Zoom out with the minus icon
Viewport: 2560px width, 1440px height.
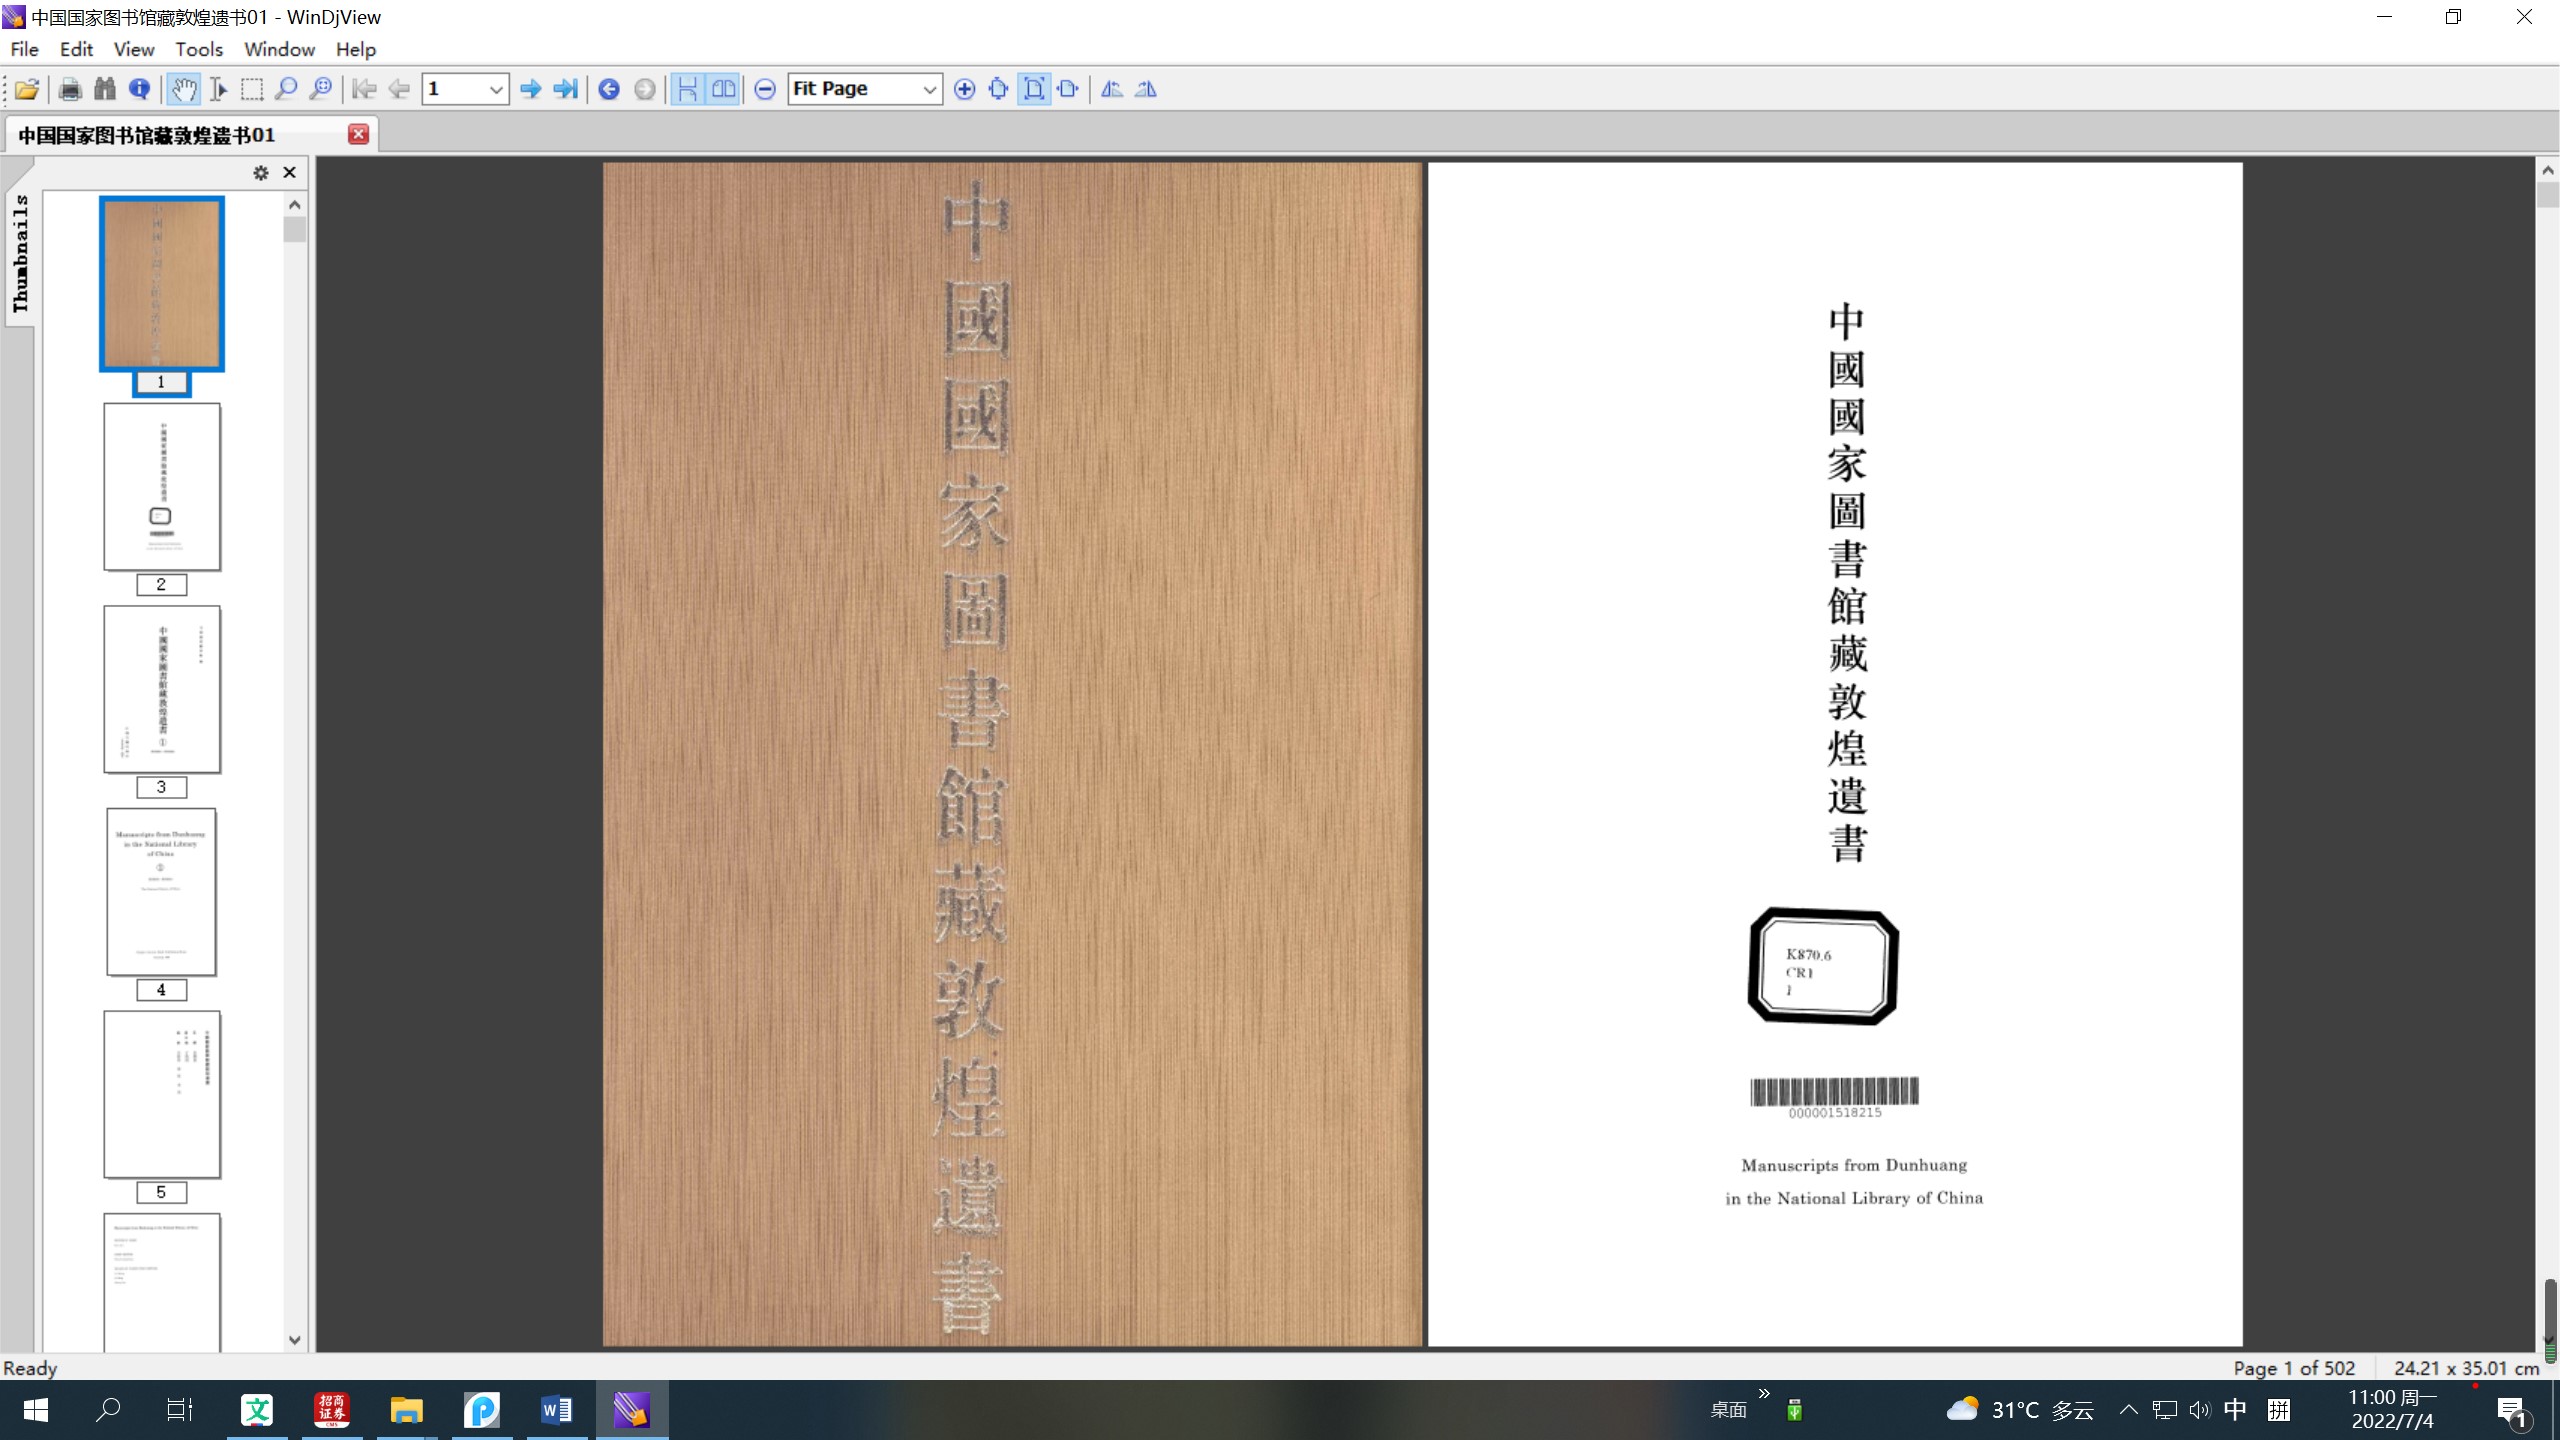pos(765,89)
